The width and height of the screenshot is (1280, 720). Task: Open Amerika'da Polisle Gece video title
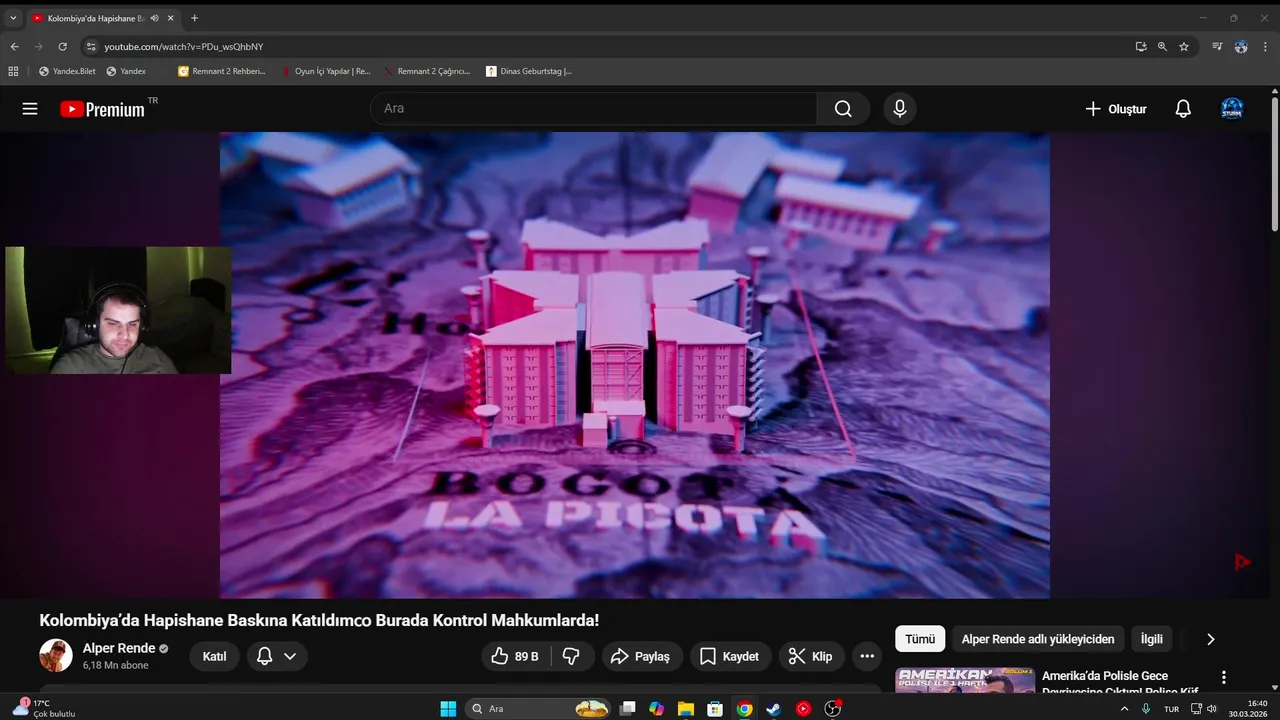[1120, 683]
